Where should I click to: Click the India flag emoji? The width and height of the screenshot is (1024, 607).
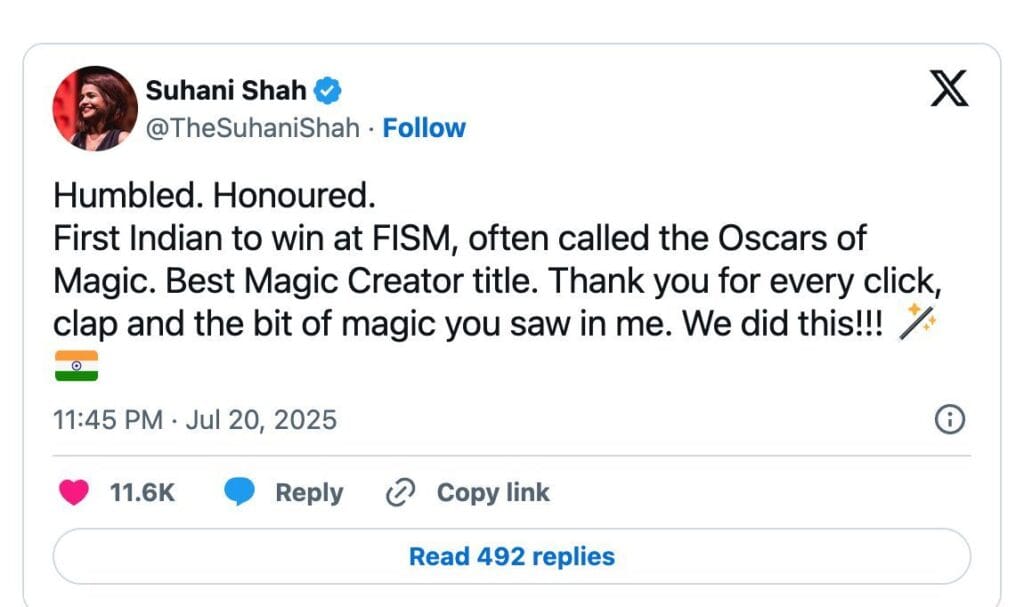[x=76, y=365]
